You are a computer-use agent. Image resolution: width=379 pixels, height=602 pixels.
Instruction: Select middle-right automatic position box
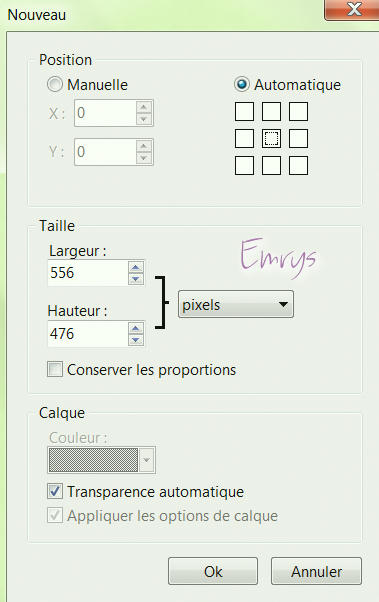point(298,138)
